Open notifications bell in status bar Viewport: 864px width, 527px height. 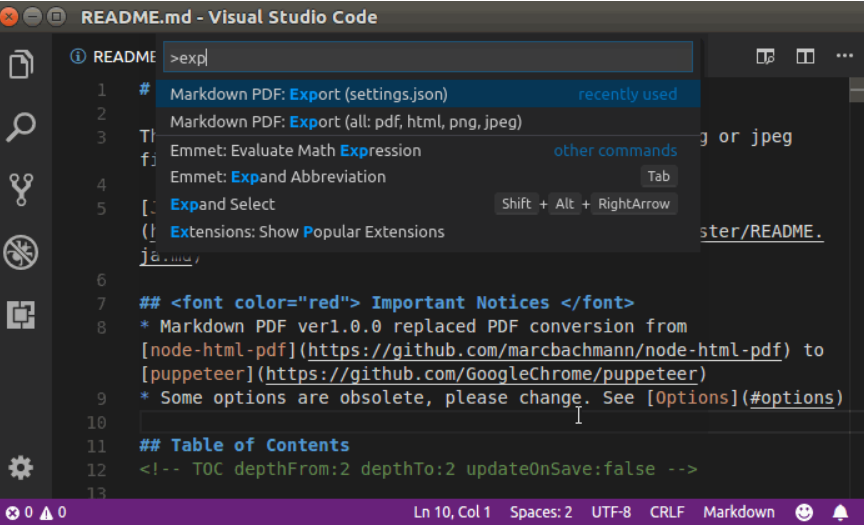(x=840, y=513)
